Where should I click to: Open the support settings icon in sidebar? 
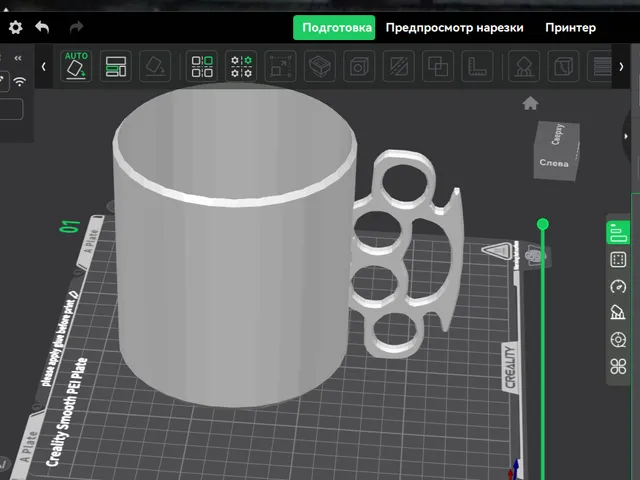[618, 313]
